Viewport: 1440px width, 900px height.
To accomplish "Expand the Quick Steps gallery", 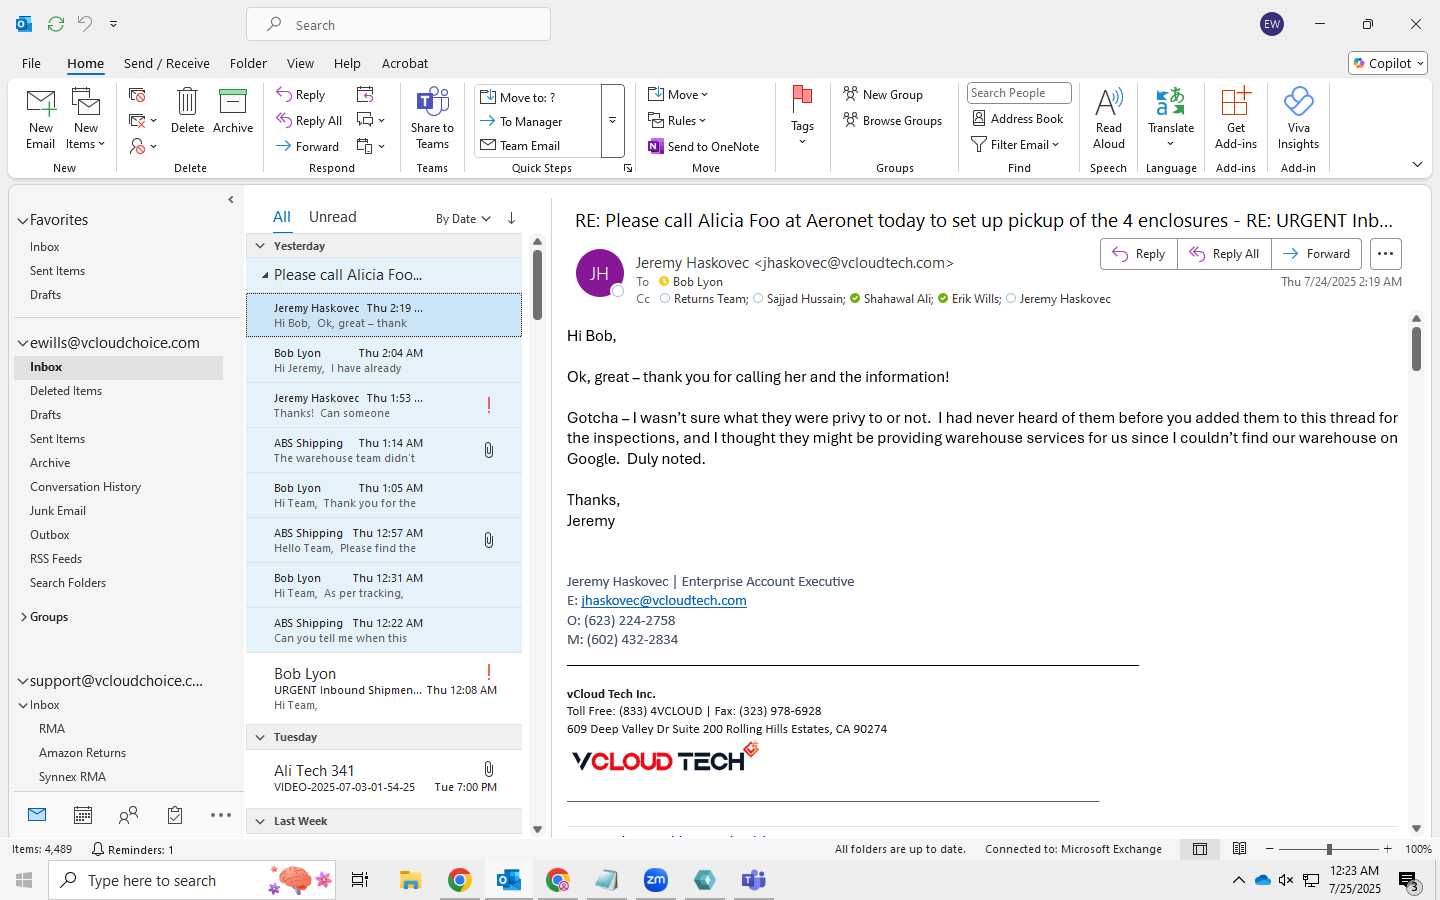I will [x=612, y=121].
